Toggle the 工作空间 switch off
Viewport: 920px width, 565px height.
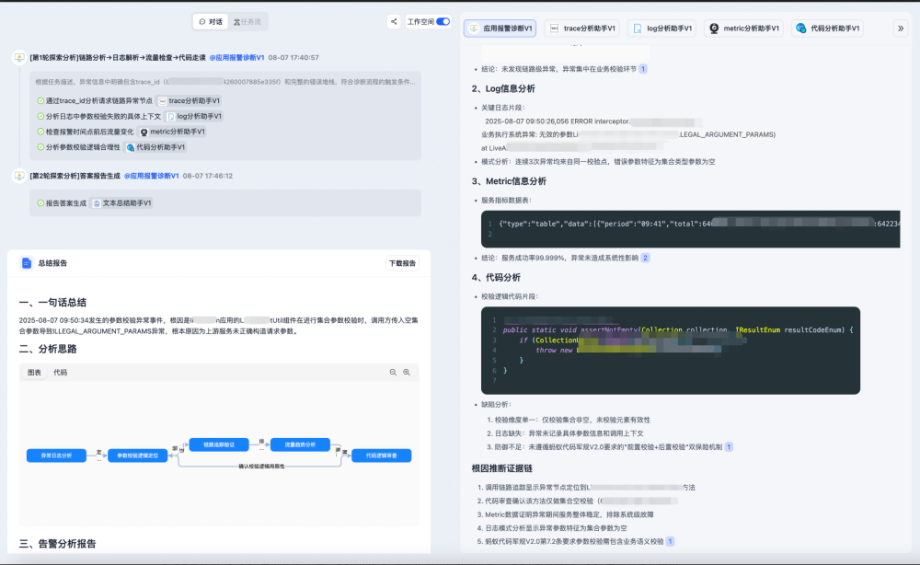[443, 21]
